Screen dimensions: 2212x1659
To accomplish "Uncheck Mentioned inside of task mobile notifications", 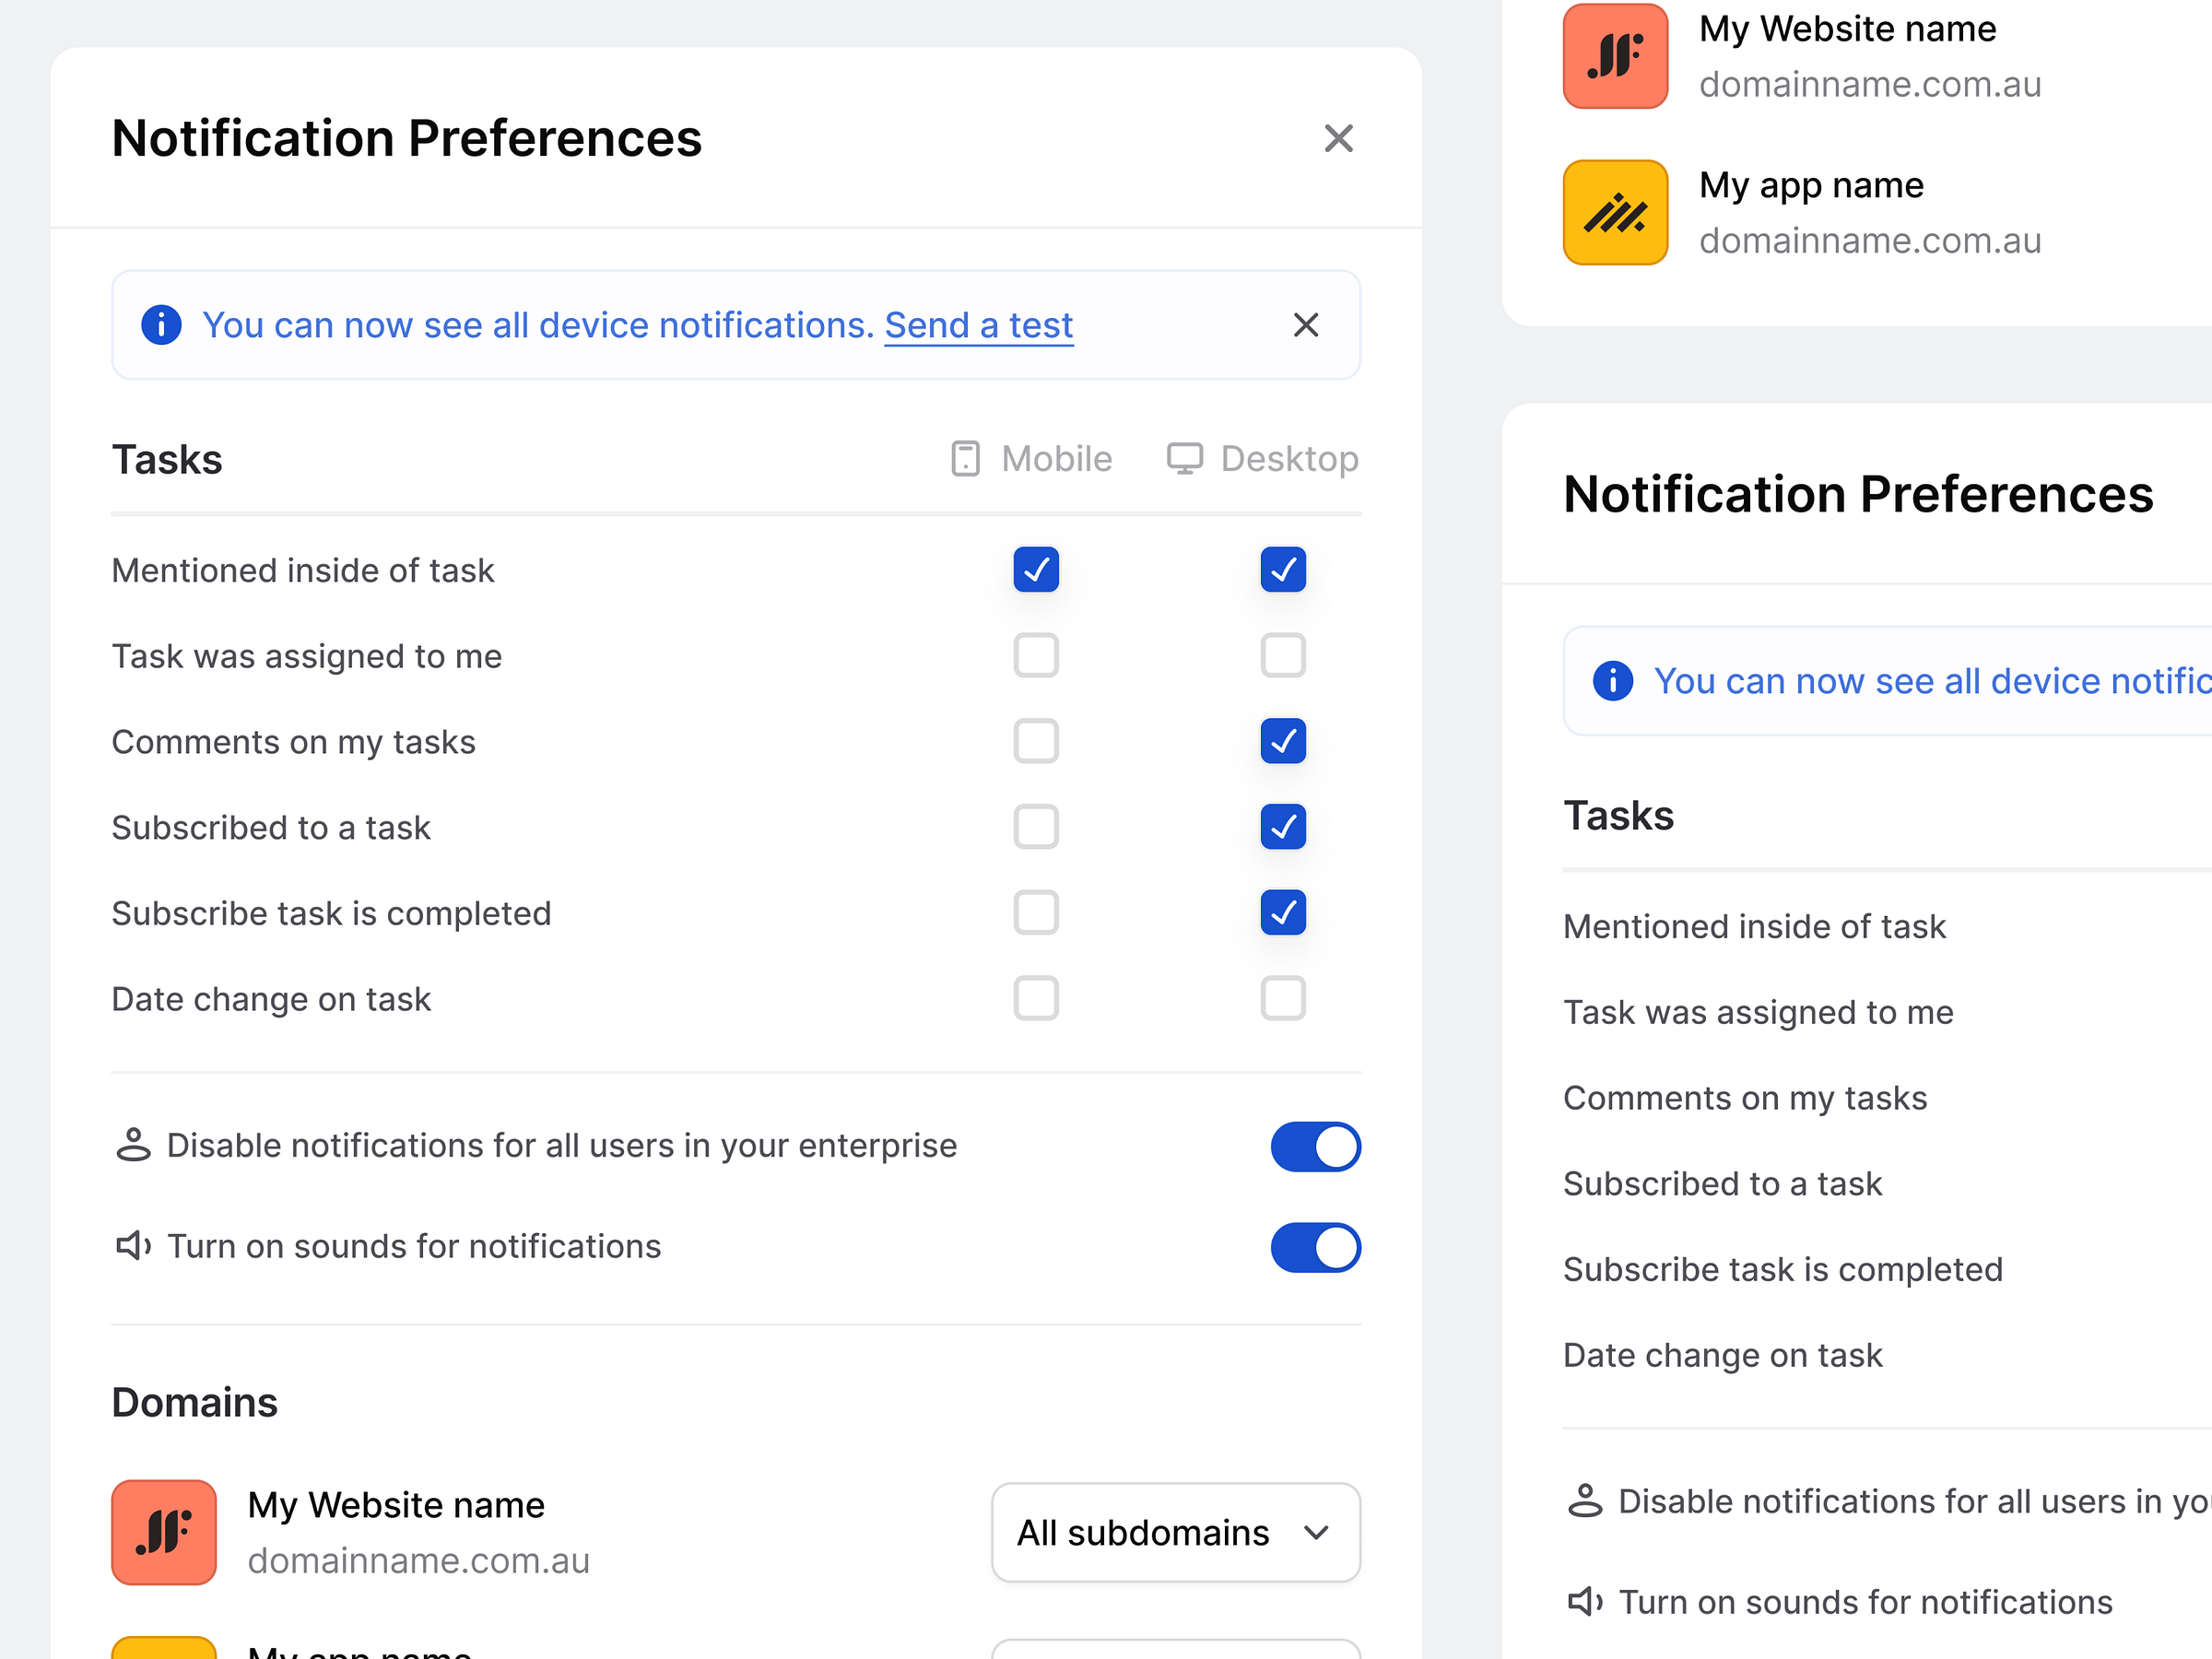I will point(1036,570).
